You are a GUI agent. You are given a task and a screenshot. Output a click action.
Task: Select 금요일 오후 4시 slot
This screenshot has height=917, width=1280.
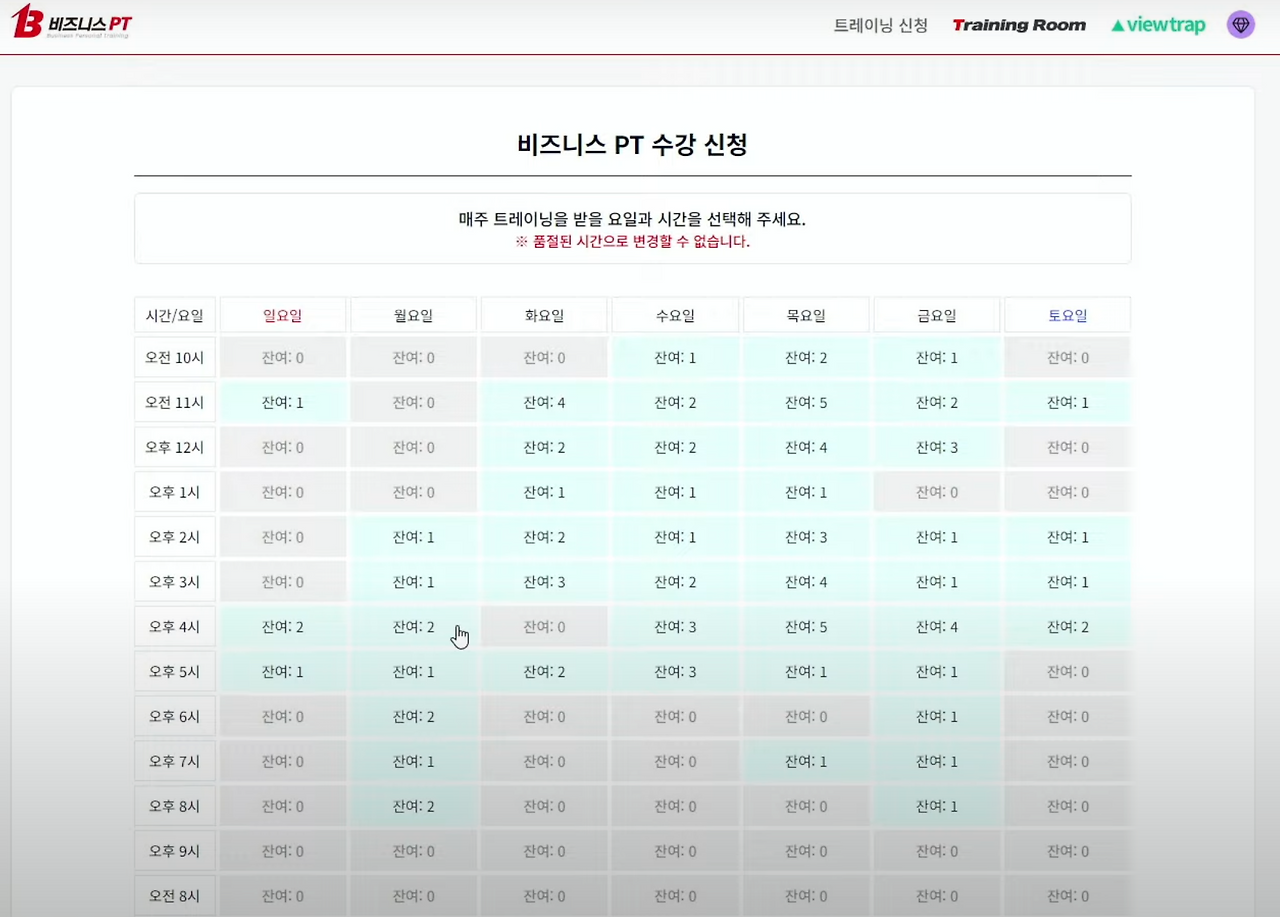(937, 627)
